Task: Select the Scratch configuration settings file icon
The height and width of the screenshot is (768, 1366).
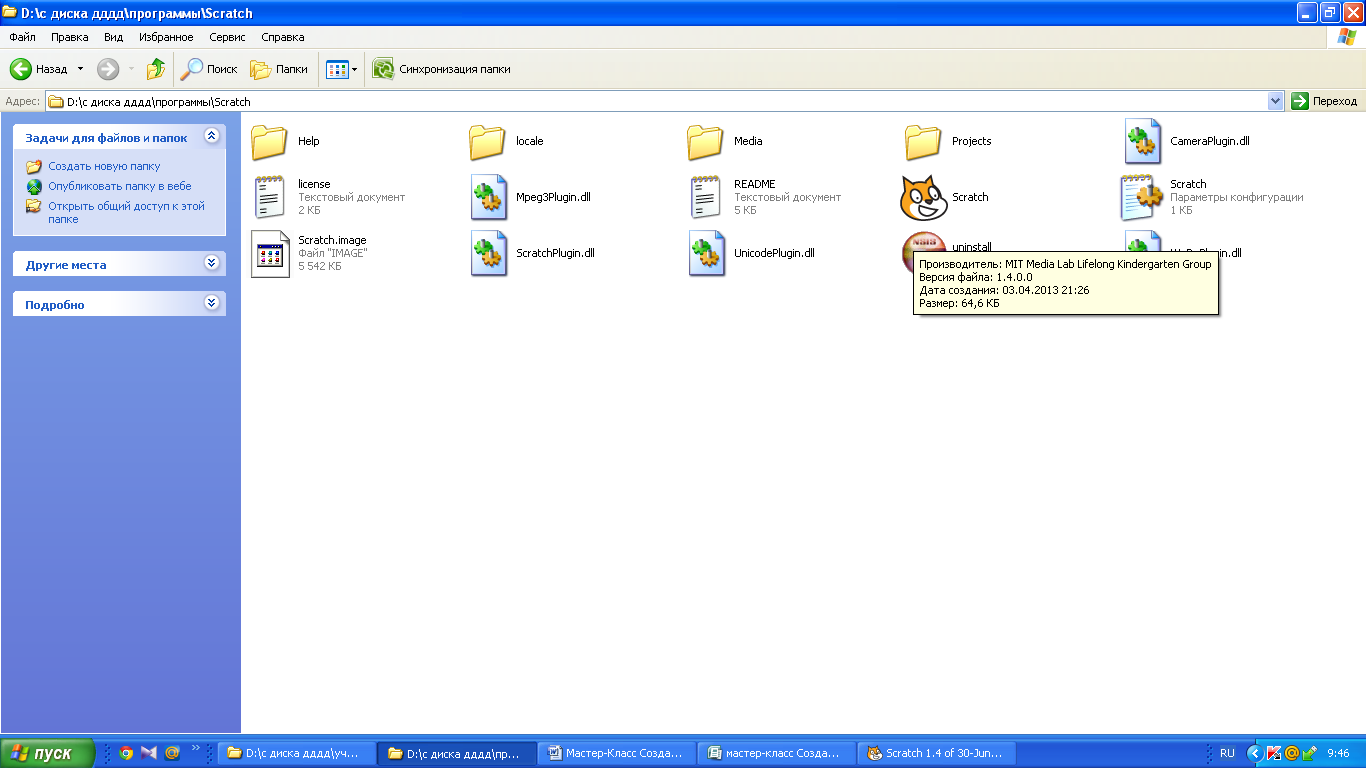Action: coord(1142,198)
